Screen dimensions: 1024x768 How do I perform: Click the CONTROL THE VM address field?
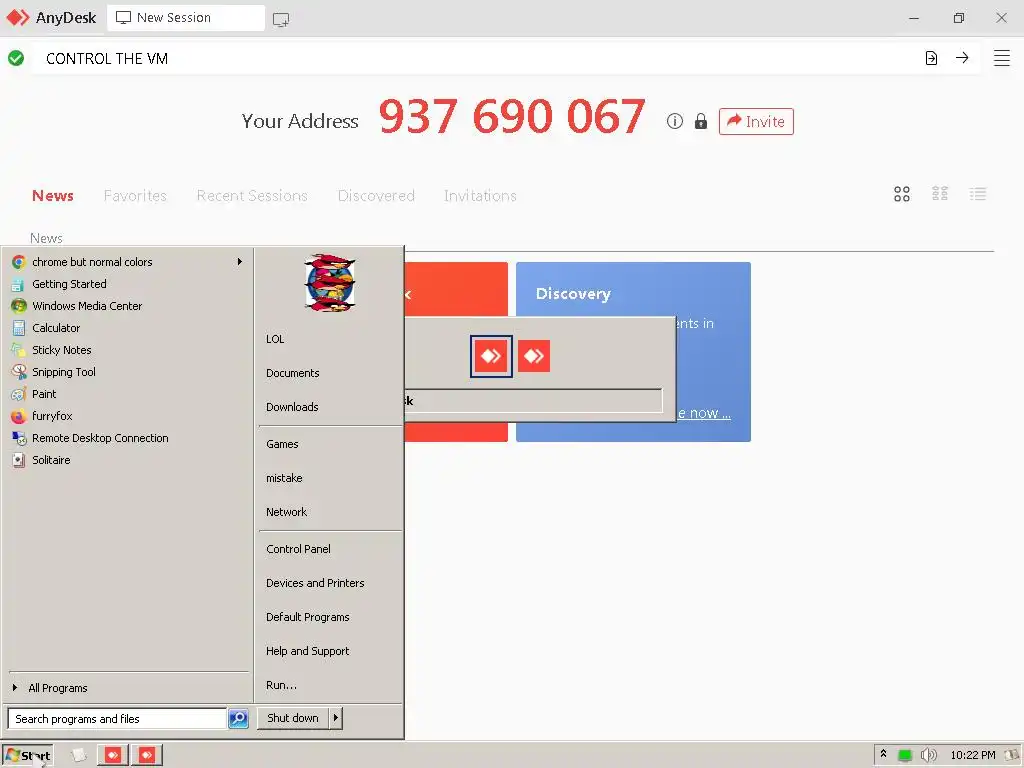(477, 58)
